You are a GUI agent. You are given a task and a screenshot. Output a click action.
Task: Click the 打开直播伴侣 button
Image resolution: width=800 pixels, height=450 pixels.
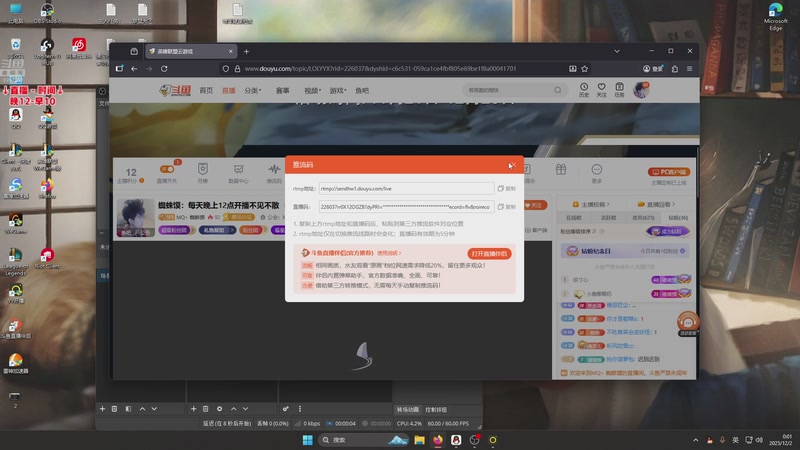click(489, 254)
